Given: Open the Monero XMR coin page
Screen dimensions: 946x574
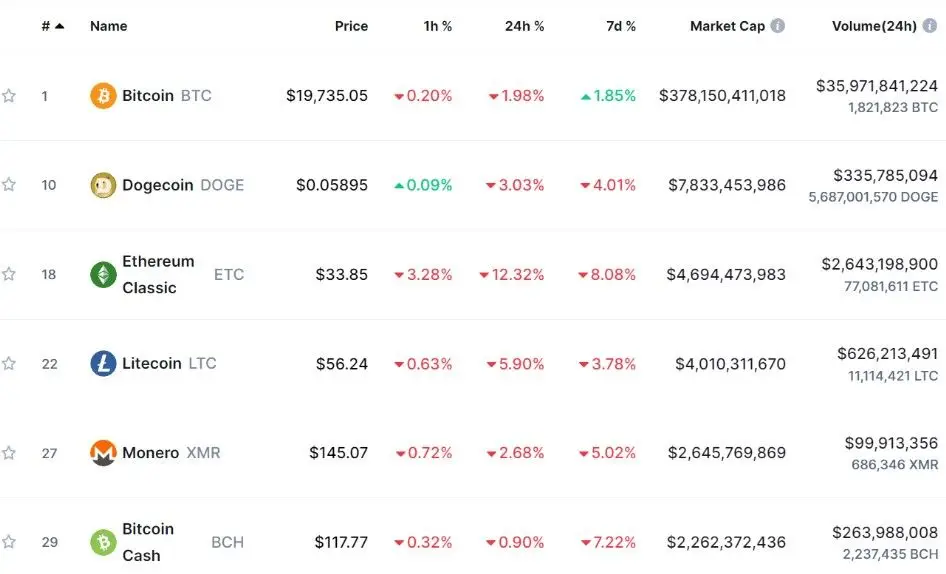Looking at the screenshot, I should pos(151,453).
